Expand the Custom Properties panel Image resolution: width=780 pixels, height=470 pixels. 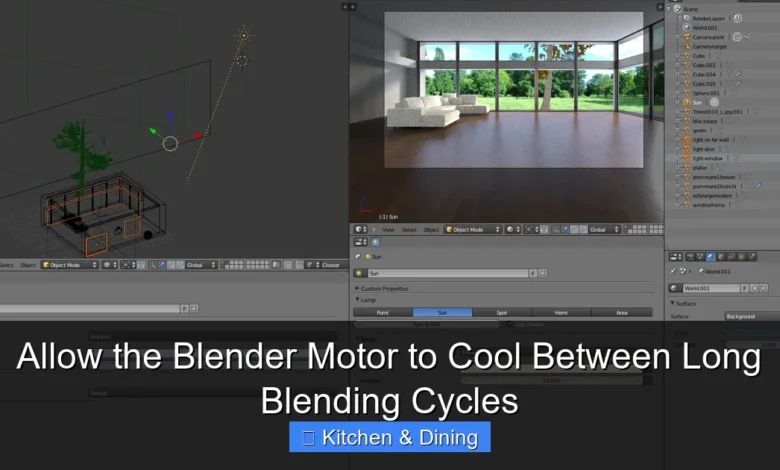382,288
